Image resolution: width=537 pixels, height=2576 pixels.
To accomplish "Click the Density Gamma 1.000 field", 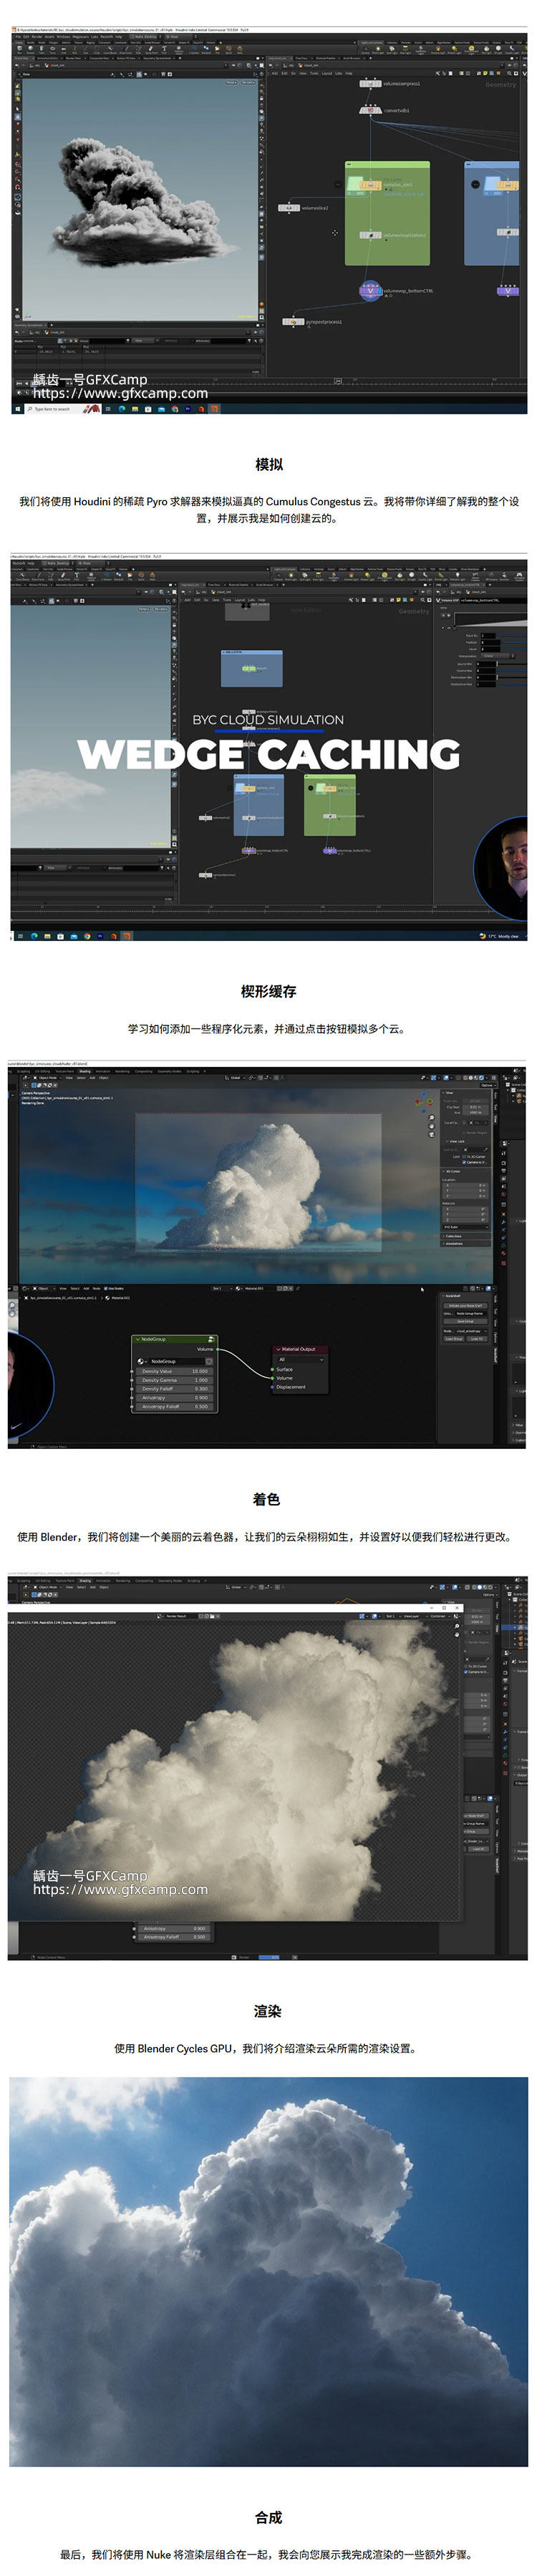I will click(175, 1380).
